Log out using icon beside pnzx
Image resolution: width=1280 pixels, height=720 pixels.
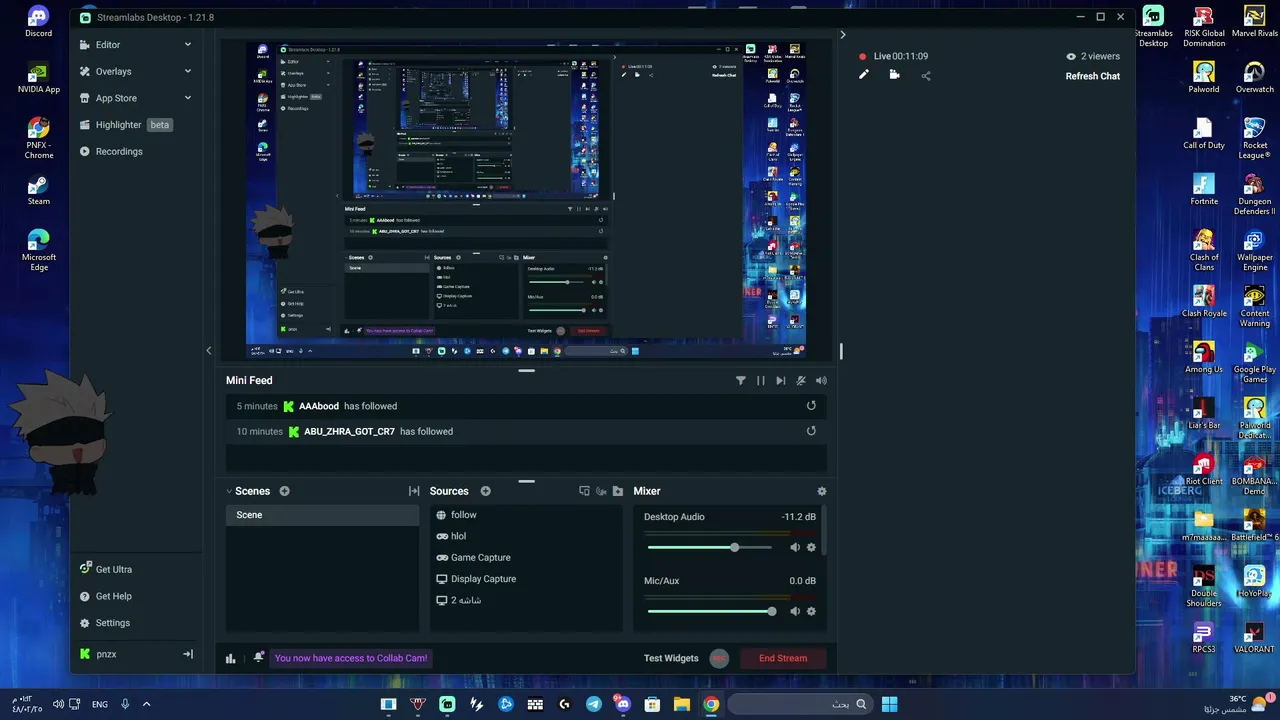[187, 654]
